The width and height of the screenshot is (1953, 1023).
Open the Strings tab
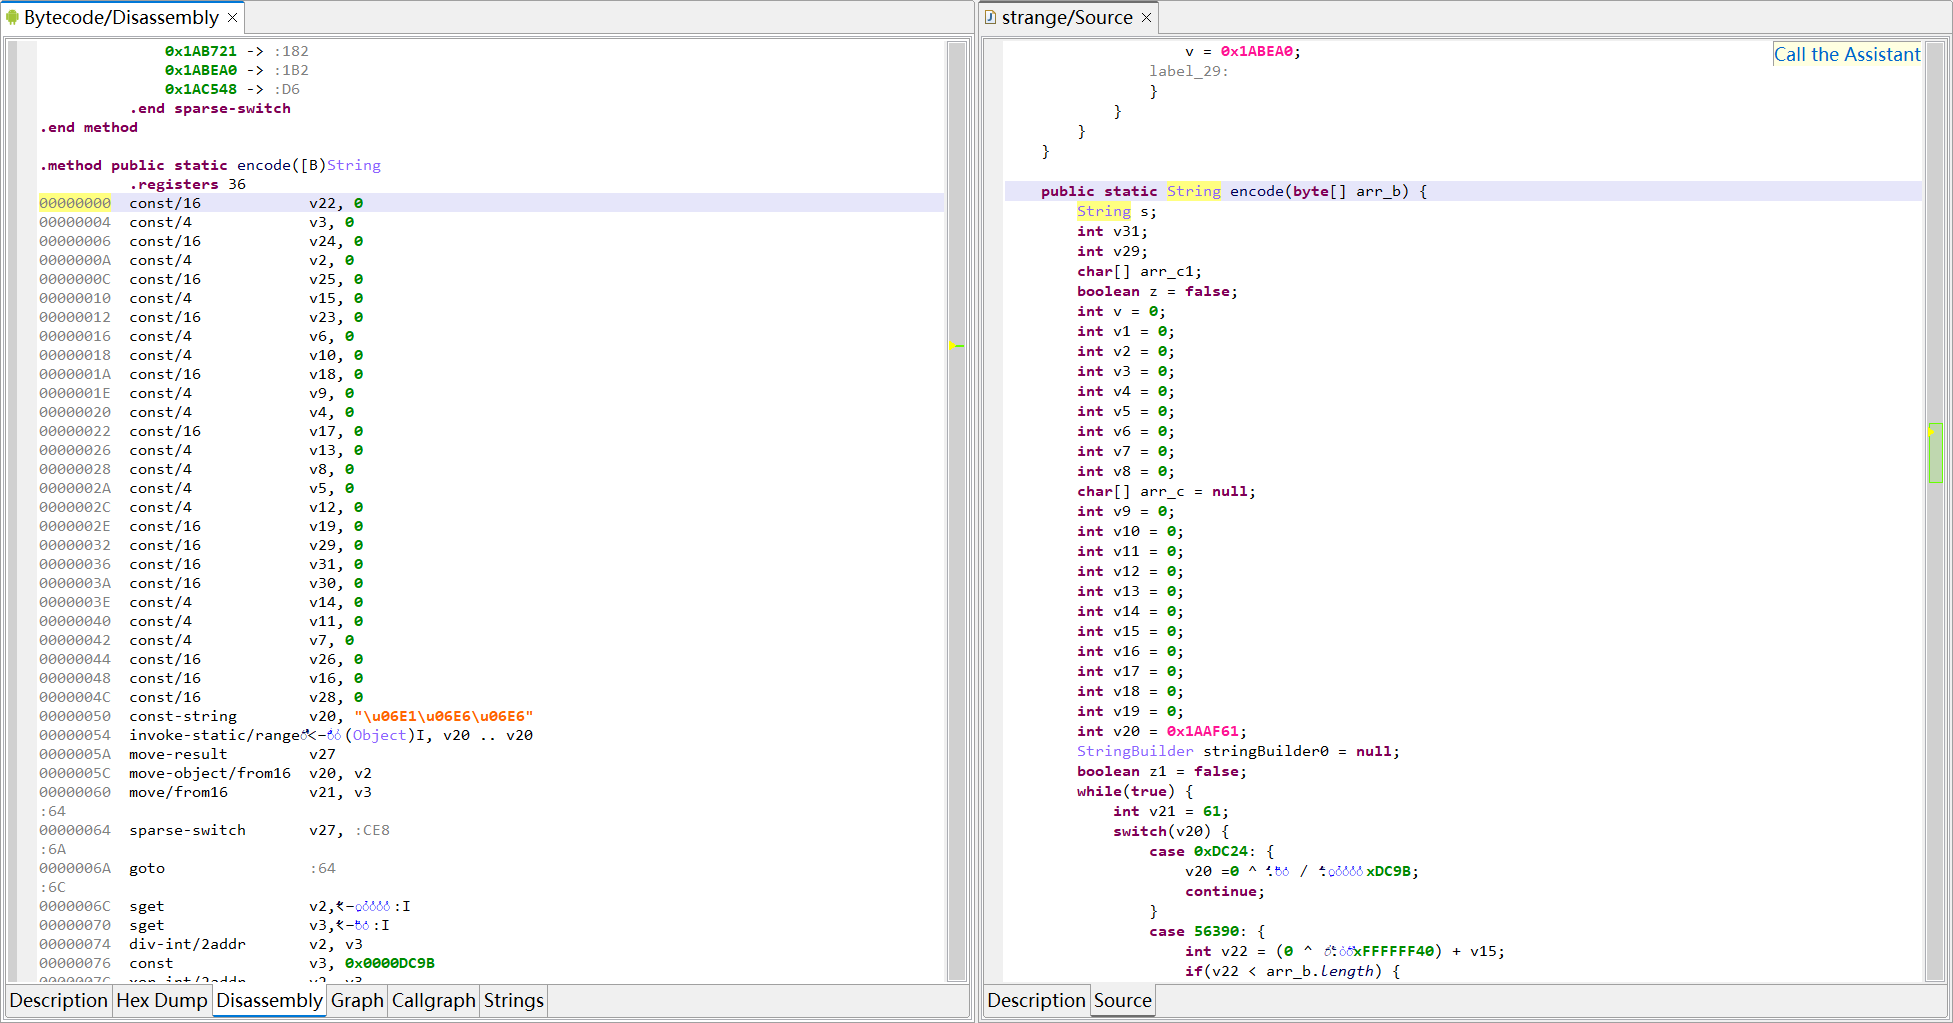(513, 1001)
